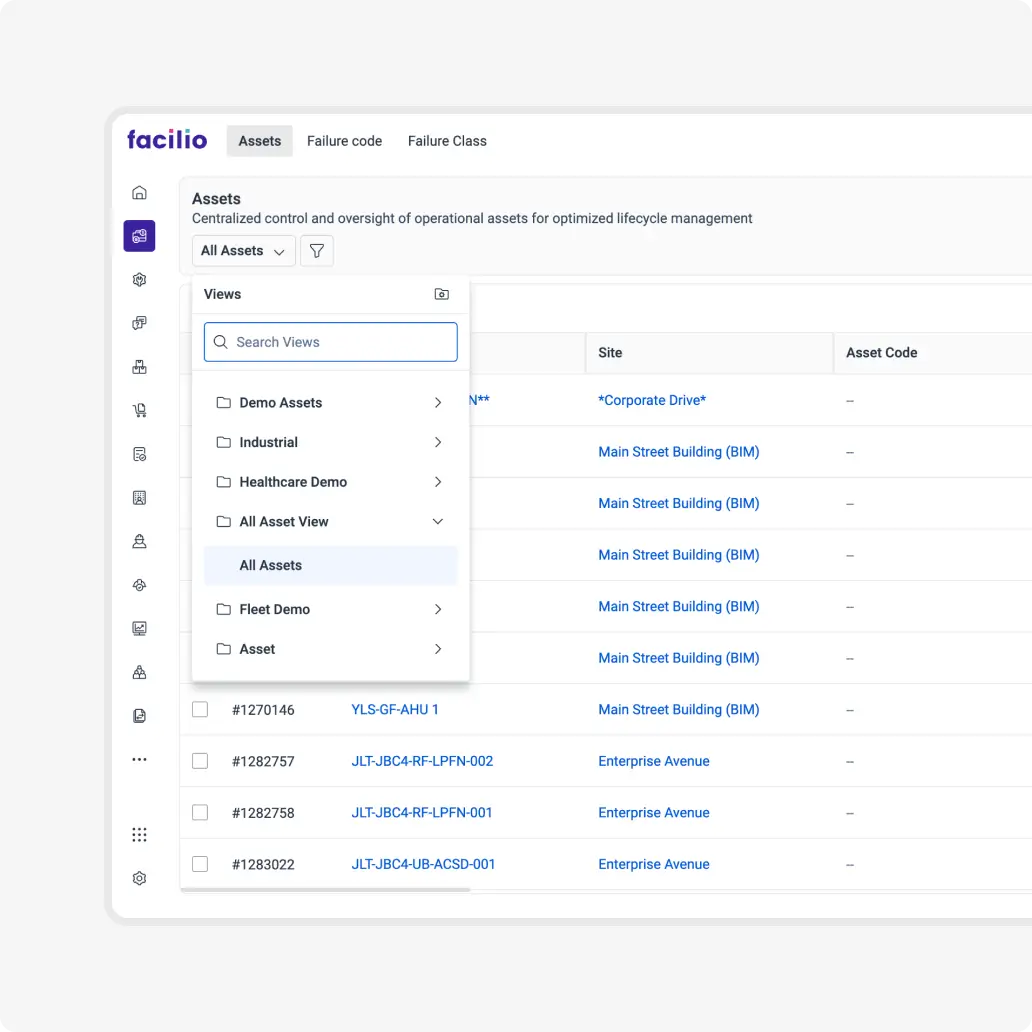Open the folder icon in the Views header
This screenshot has width=1032, height=1032.
(x=441, y=293)
